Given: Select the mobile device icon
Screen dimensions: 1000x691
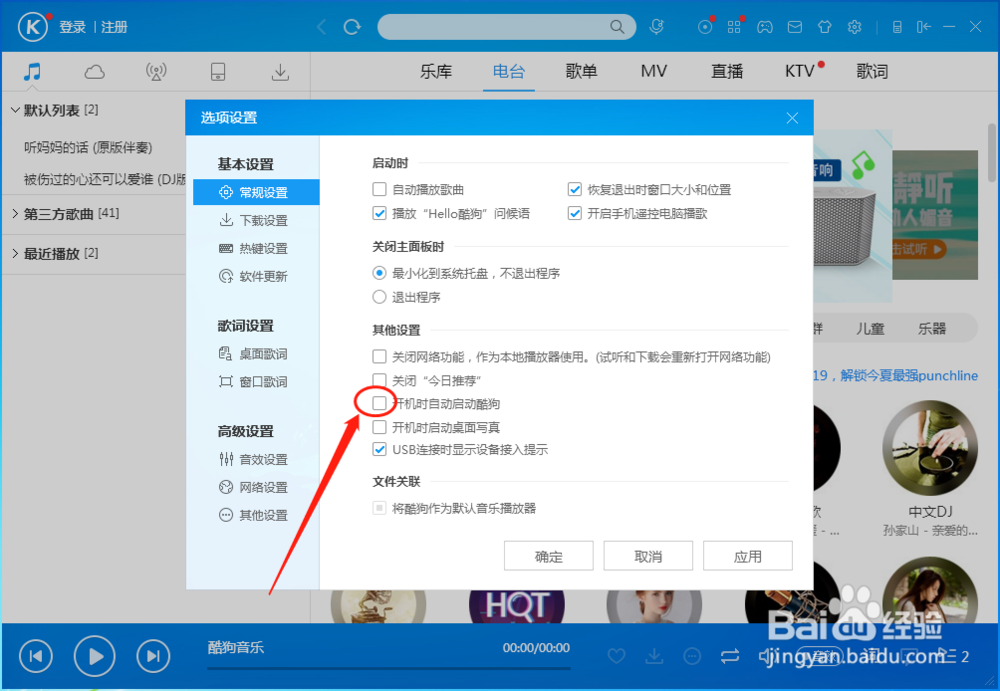Looking at the screenshot, I should (x=217, y=71).
